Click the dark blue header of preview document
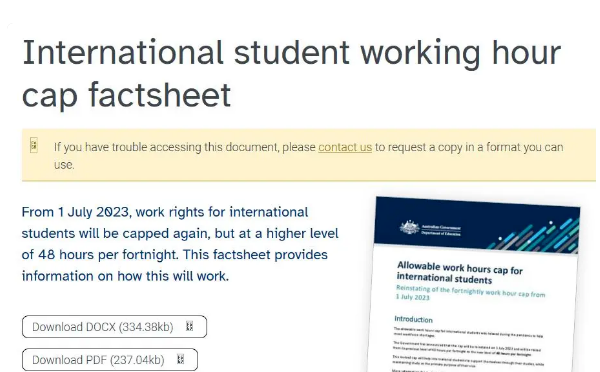This screenshot has height=372, width=600. point(477,225)
